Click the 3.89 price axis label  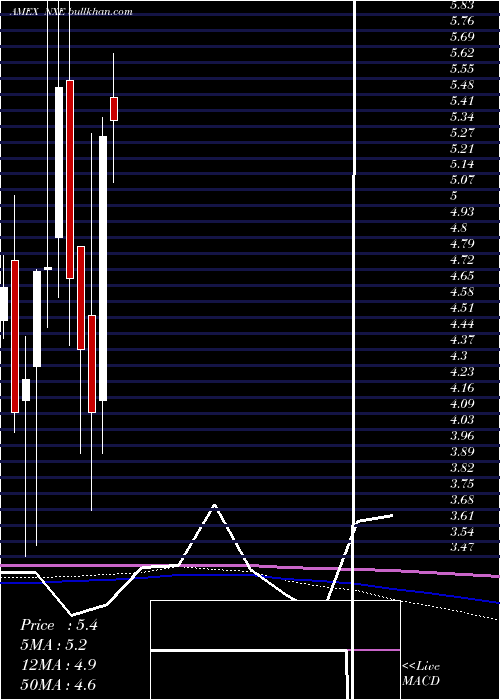click(462, 451)
